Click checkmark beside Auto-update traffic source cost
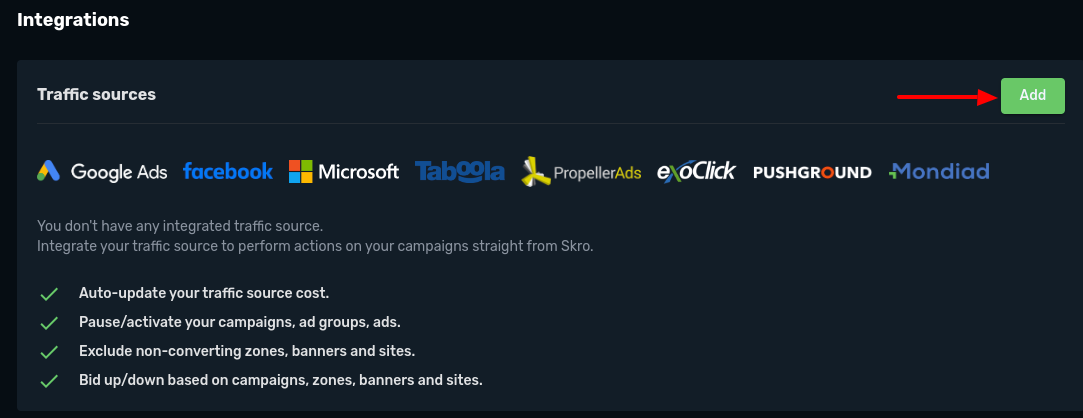 click(47, 294)
